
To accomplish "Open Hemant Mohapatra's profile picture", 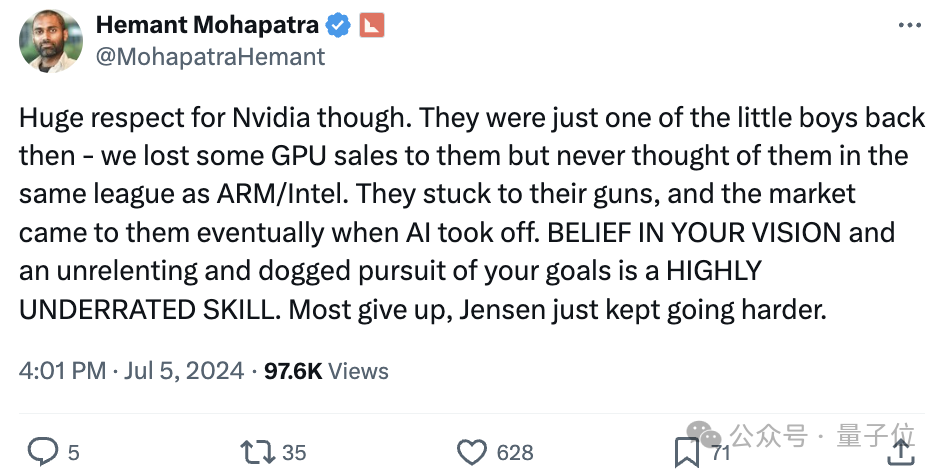I will point(51,41).
